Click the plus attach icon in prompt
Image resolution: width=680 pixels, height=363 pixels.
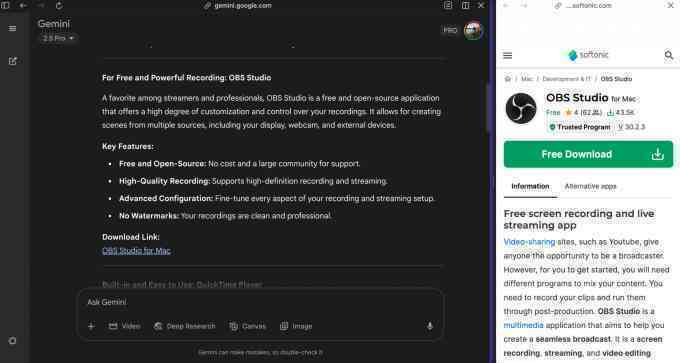[91, 326]
